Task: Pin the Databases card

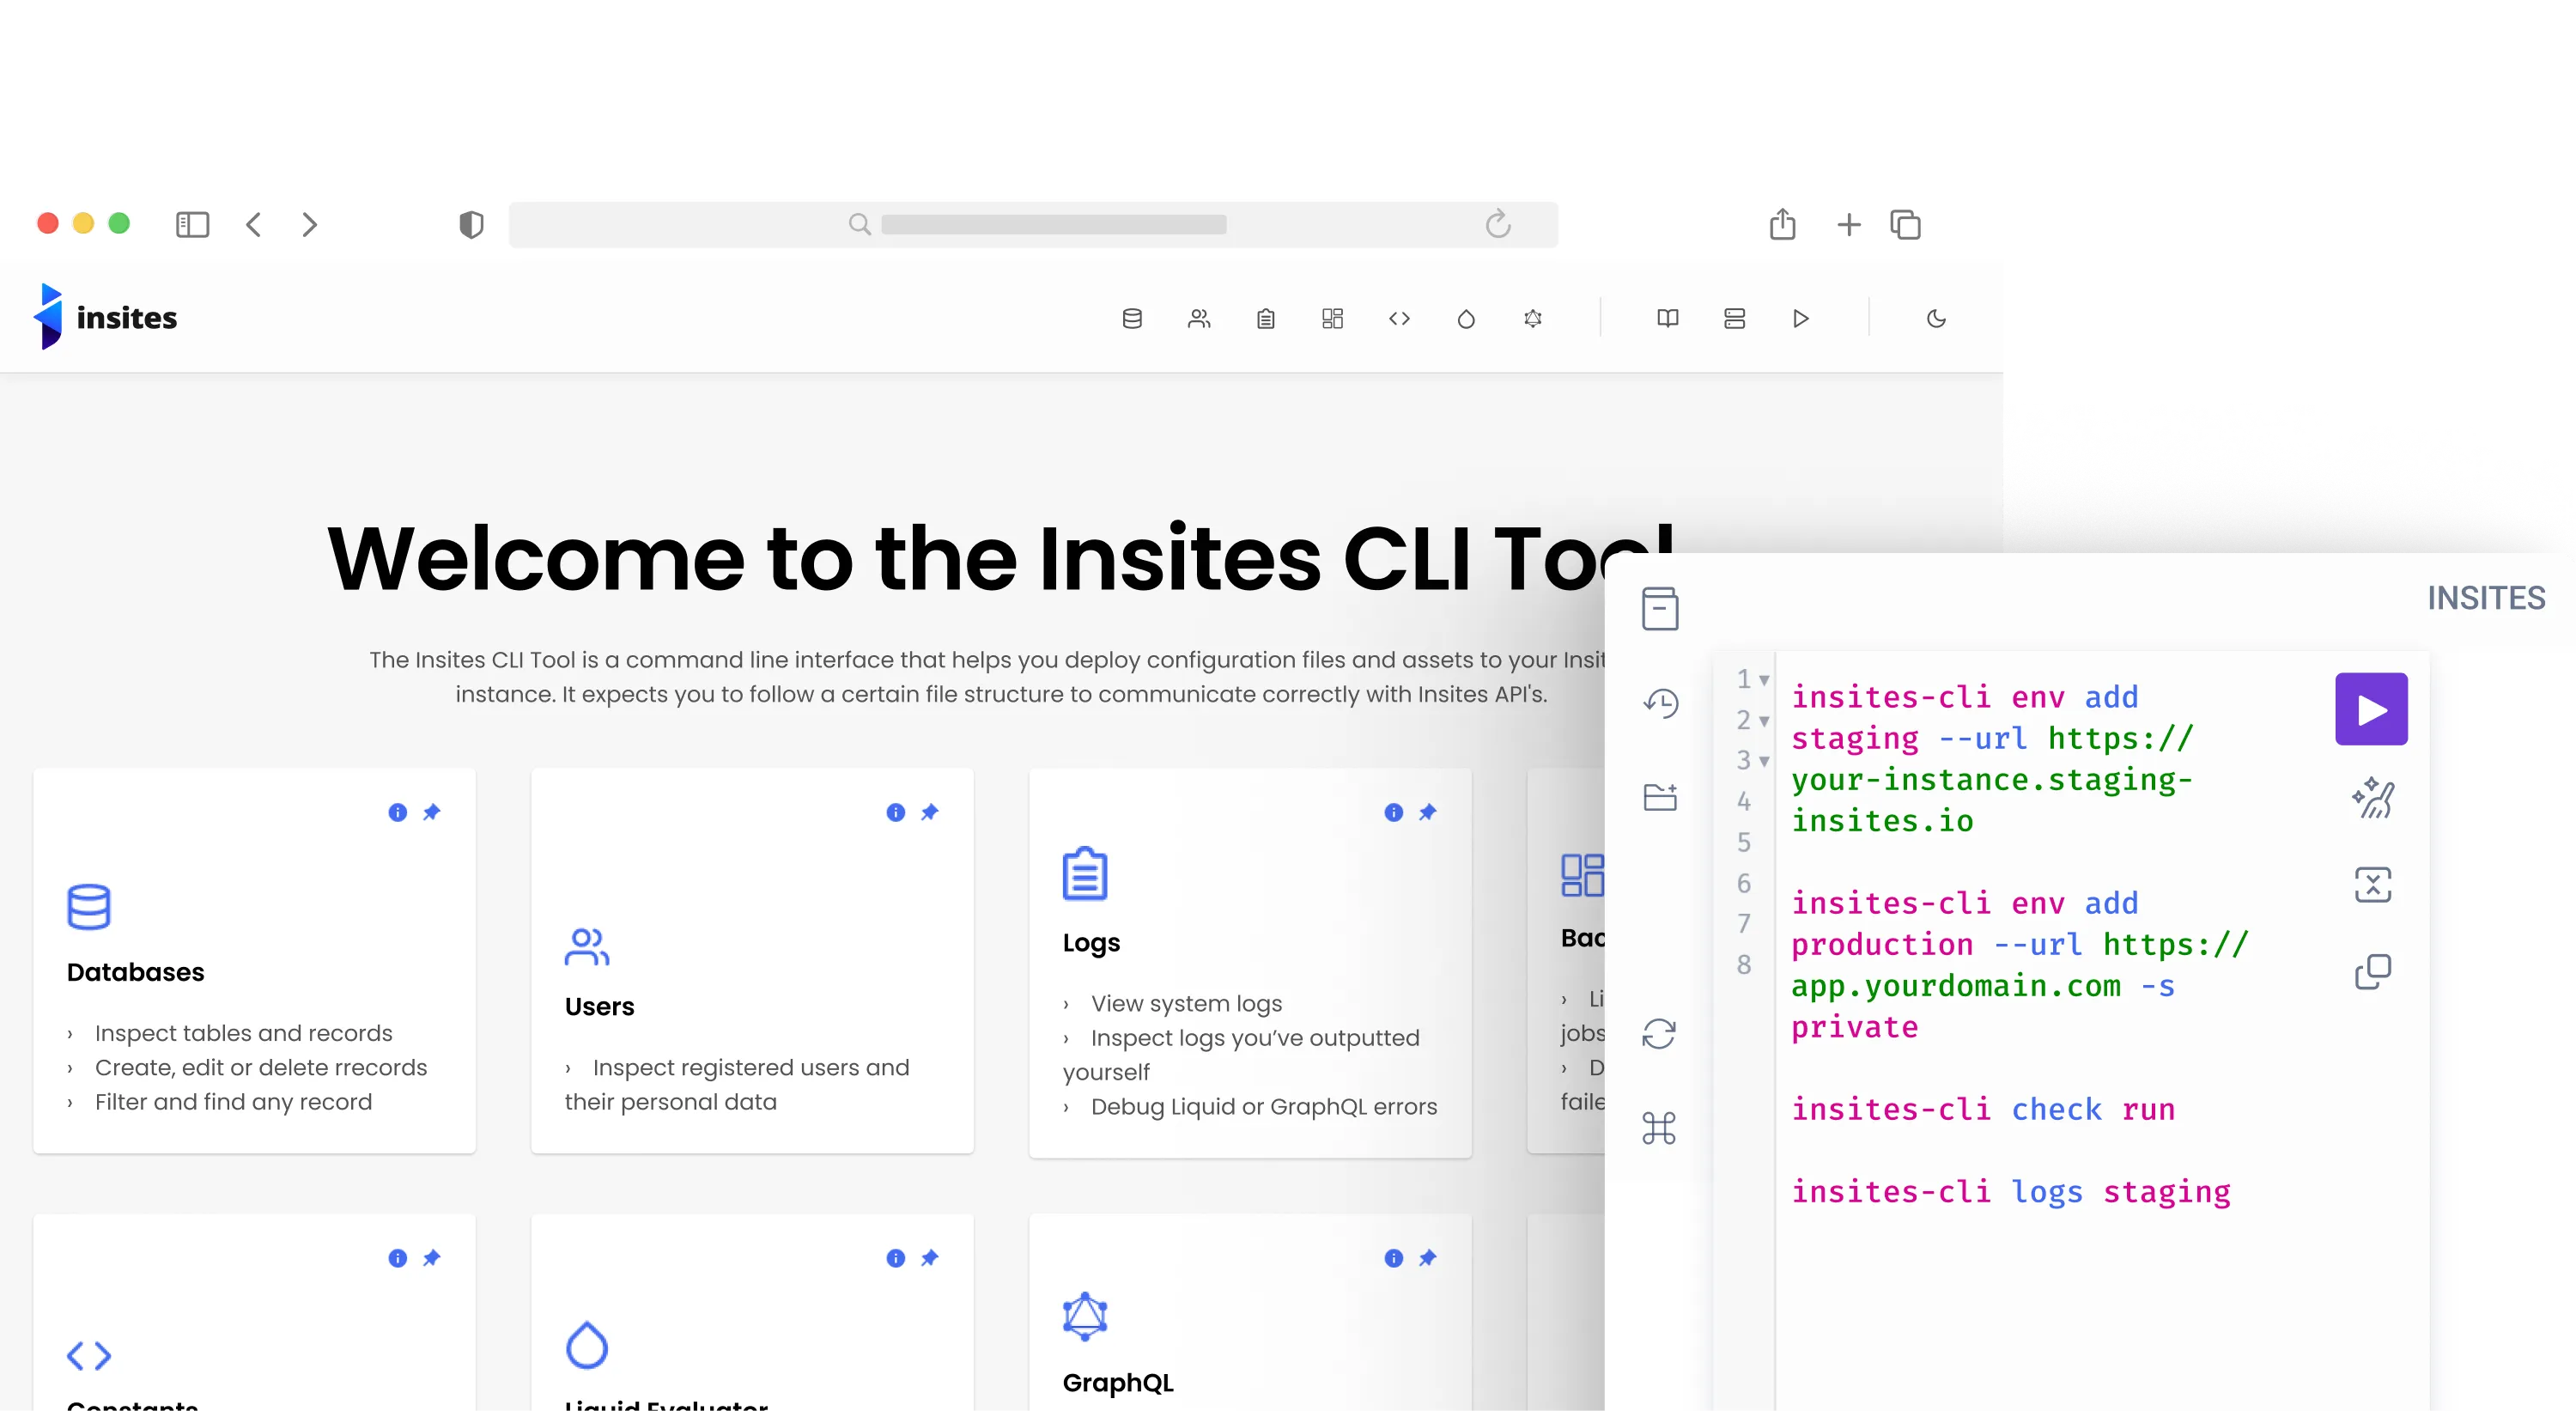Action: (x=431, y=812)
